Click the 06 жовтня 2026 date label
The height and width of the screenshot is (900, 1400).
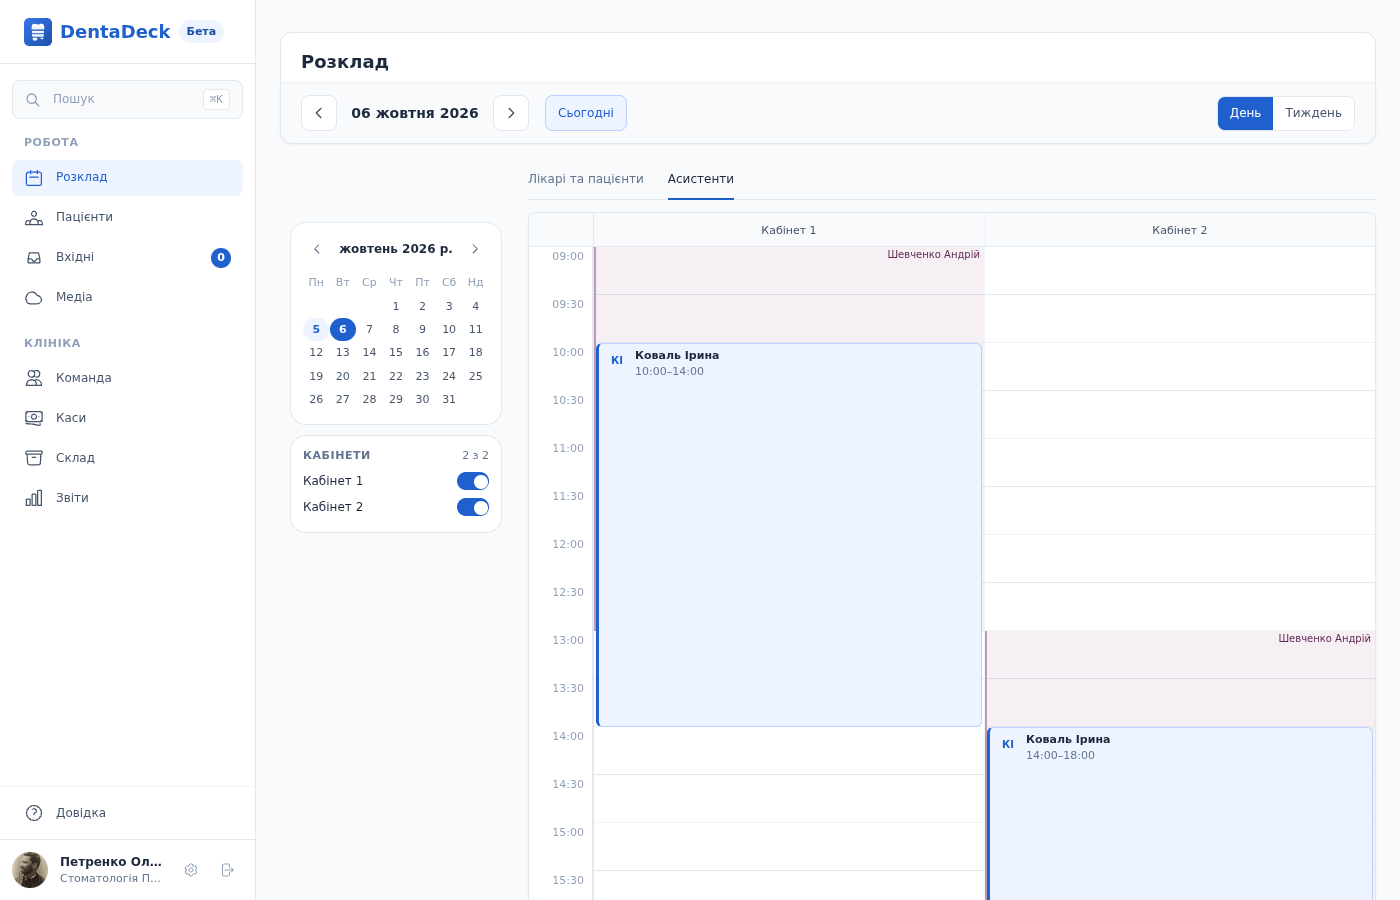(x=415, y=113)
